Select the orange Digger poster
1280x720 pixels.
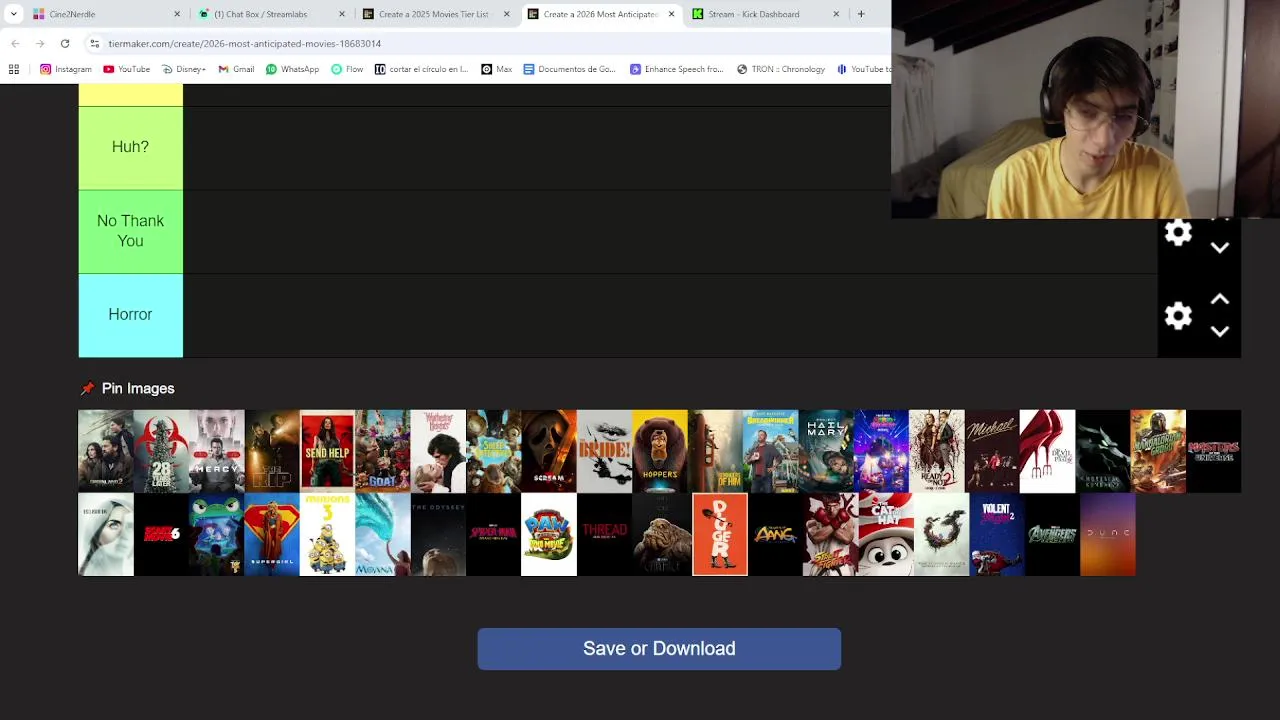click(720, 535)
